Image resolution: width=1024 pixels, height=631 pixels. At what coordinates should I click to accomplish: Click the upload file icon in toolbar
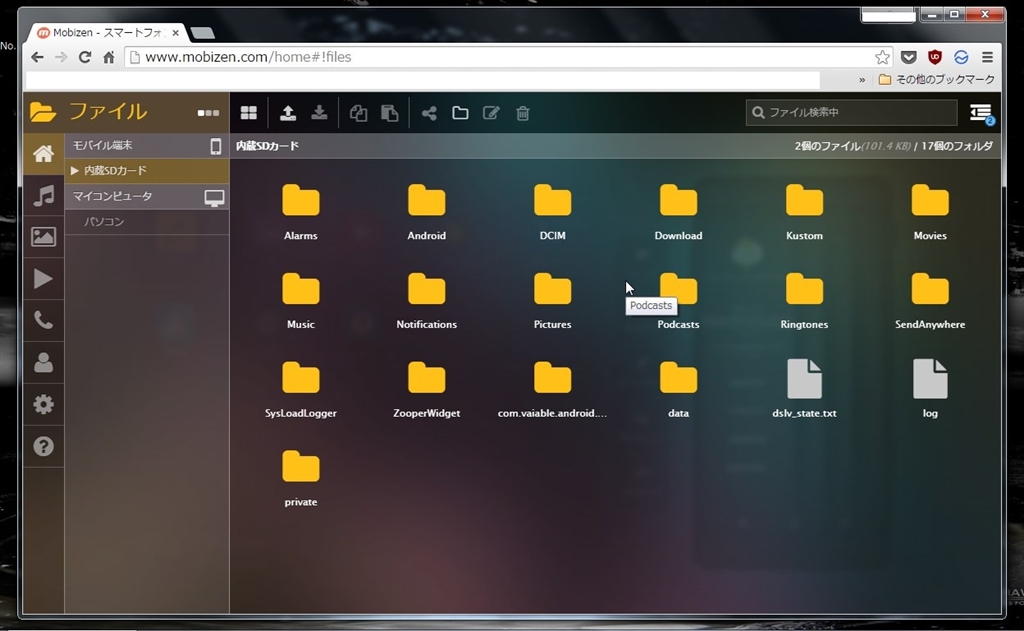pos(288,113)
